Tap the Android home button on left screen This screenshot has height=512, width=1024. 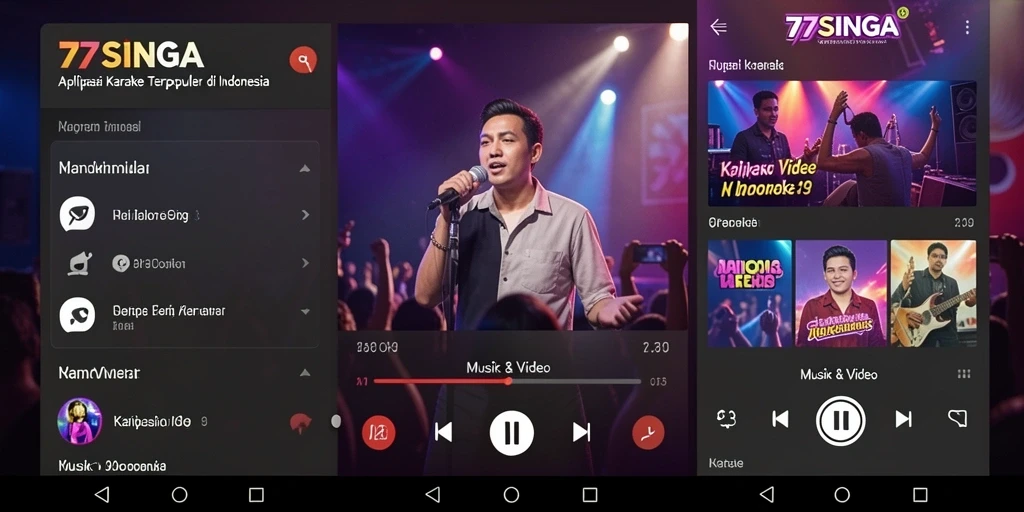tap(179, 494)
